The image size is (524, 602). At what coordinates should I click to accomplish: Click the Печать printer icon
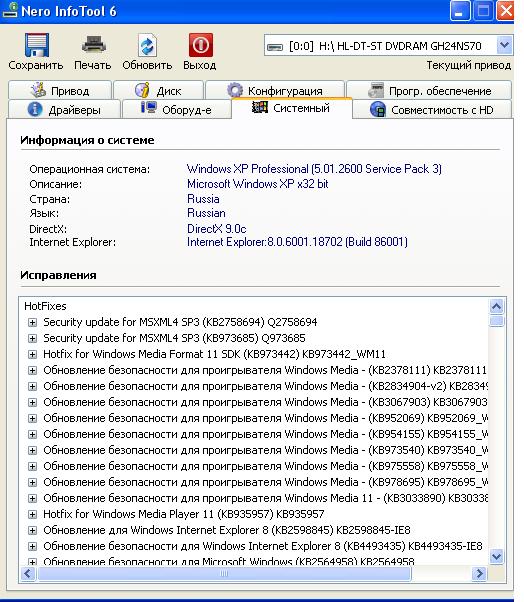93,45
